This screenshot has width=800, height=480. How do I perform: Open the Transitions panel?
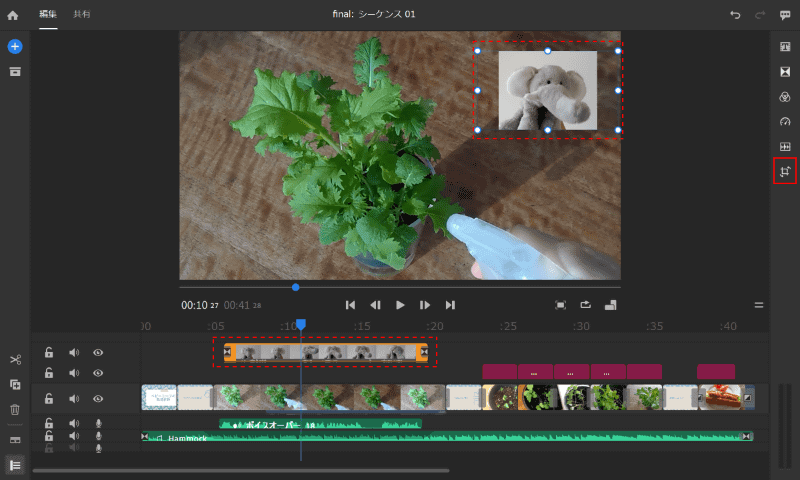(x=785, y=72)
